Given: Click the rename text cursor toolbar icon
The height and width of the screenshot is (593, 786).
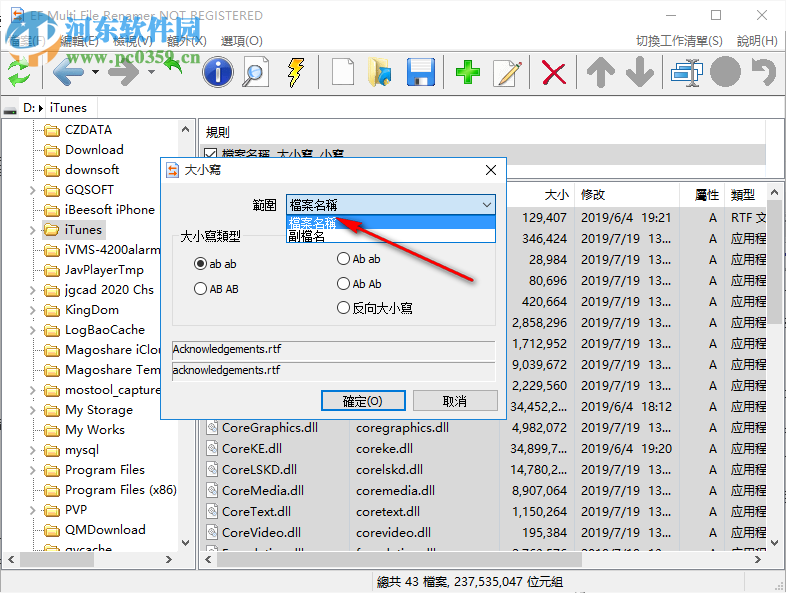Looking at the screenshot, I should click(x=686, y=73).
